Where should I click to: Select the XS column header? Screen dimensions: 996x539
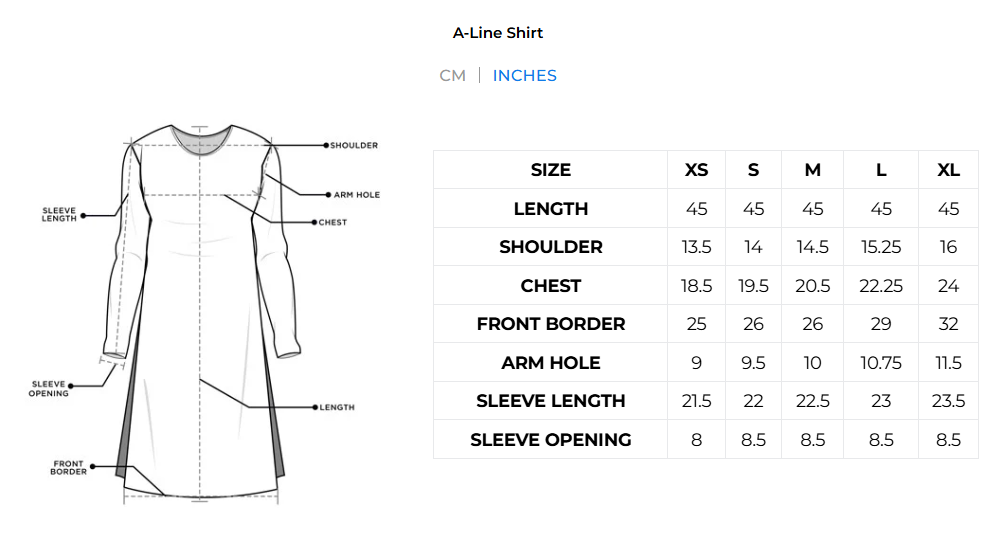[x=696, y=170]
